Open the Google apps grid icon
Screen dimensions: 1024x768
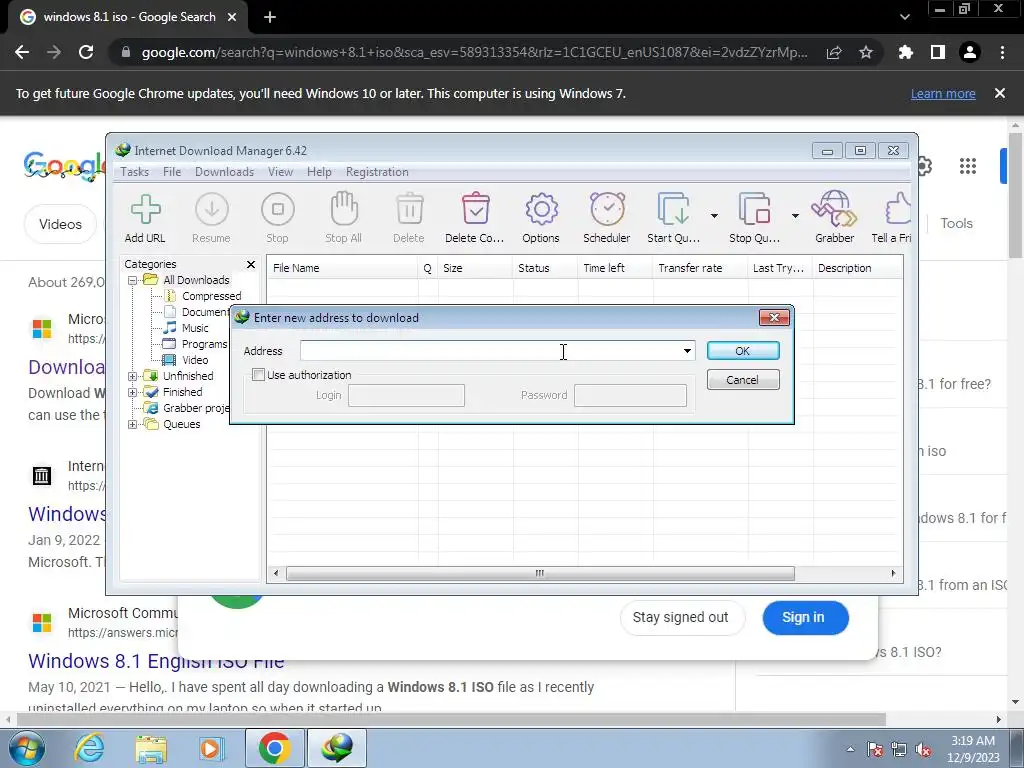pyautogui.click(x=968, y=166)
